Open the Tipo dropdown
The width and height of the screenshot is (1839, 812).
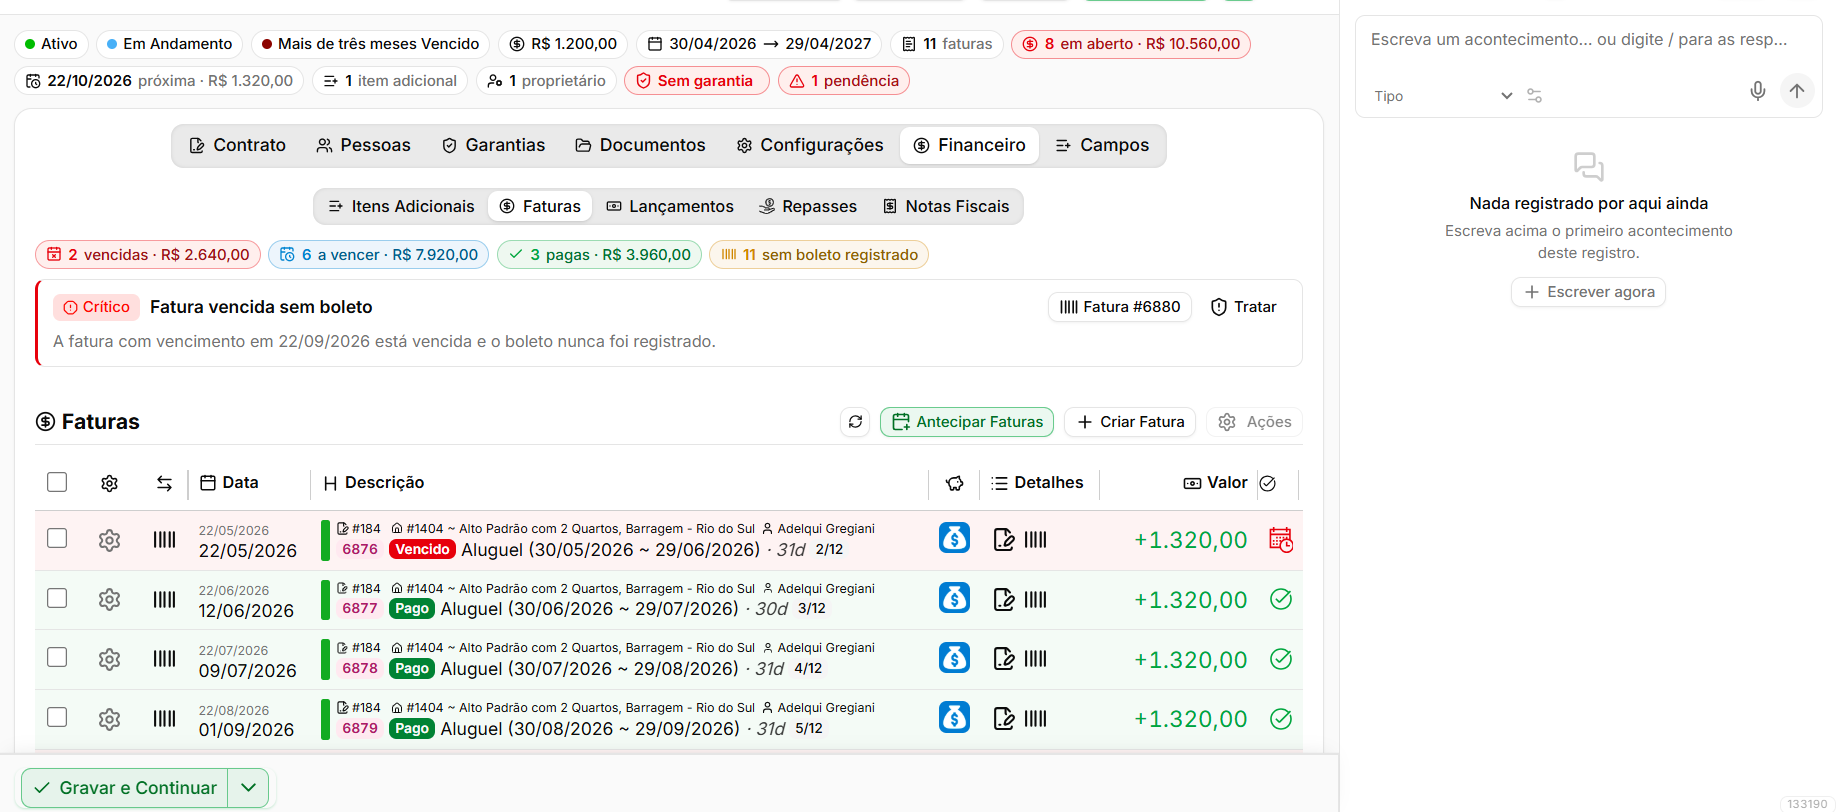[x=1443, y=96]
